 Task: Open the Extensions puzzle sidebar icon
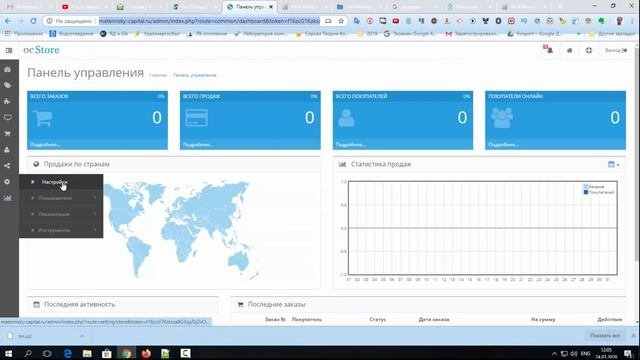click(x=7, y=101)
